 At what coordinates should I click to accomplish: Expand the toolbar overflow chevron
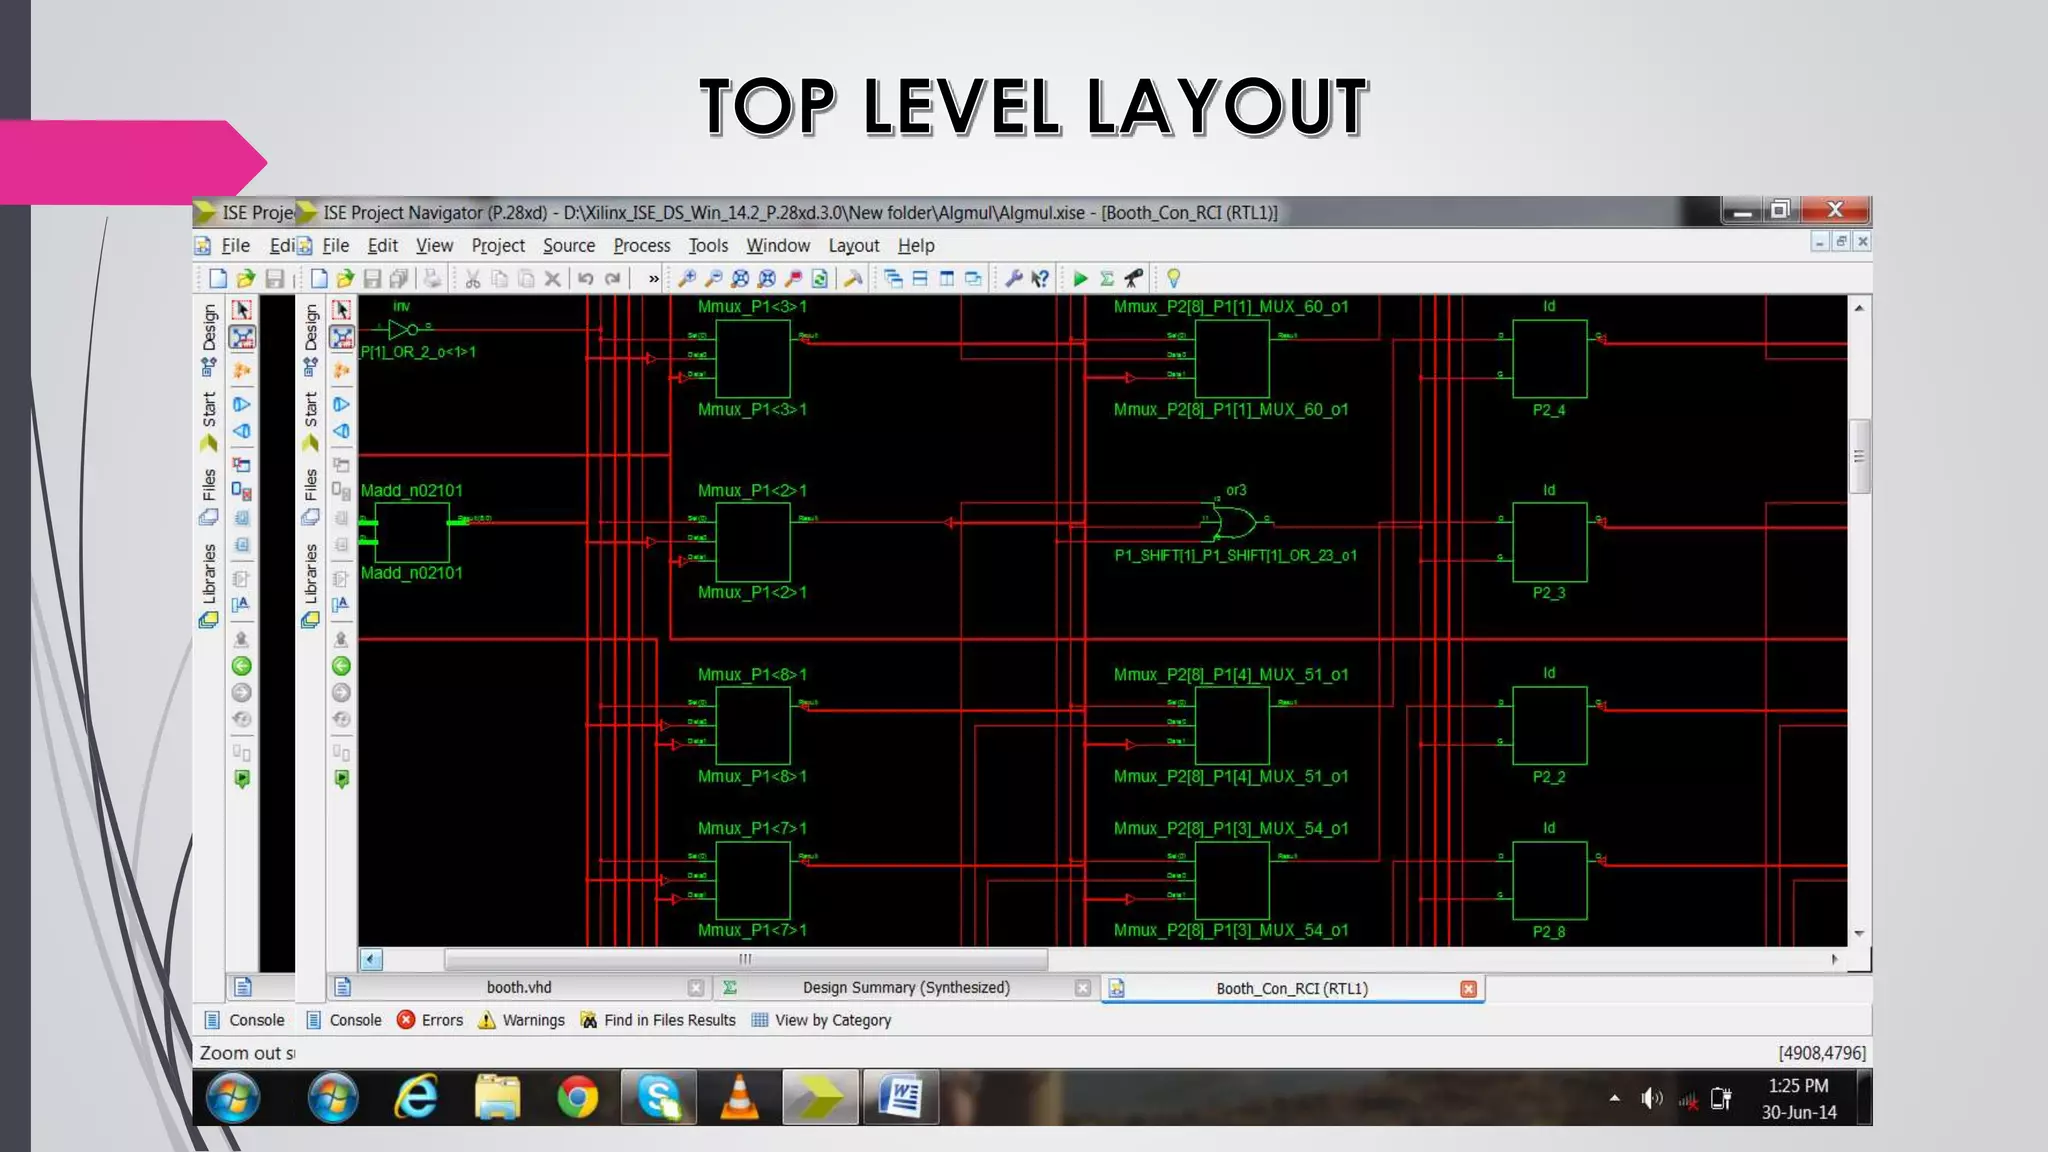tap(653, 279)
